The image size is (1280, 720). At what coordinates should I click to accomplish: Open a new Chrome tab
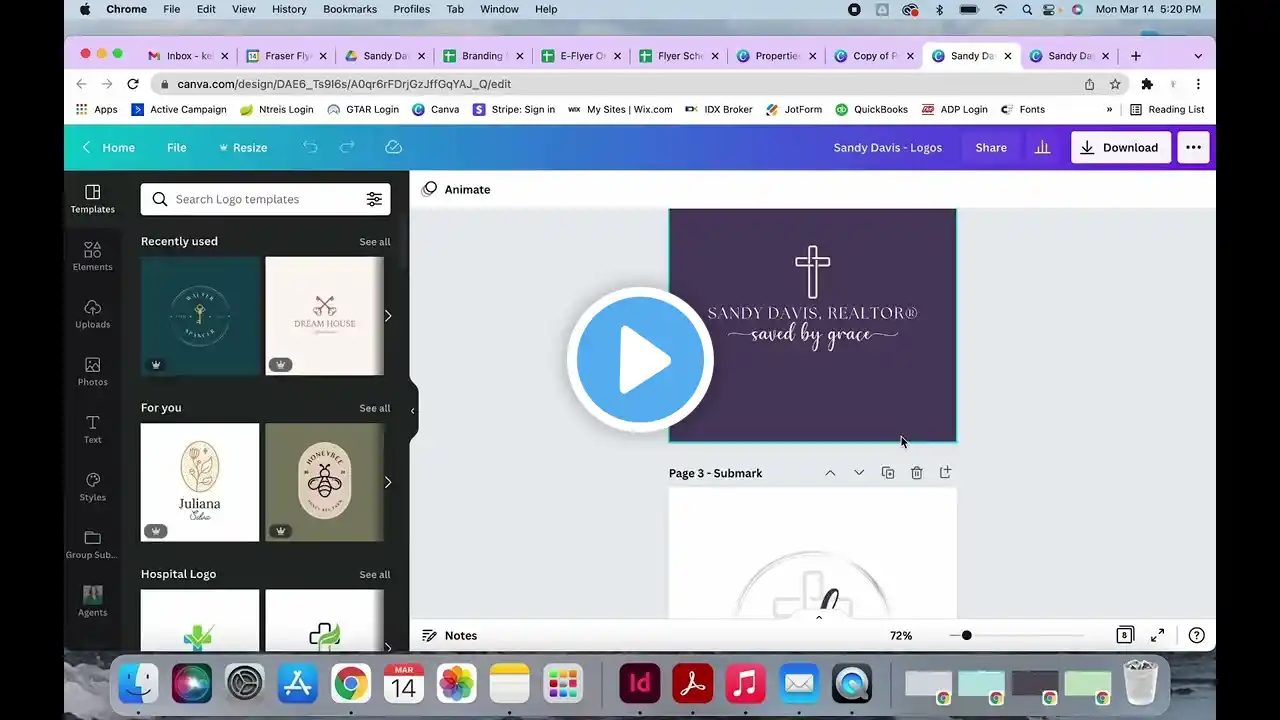point(1136,56)
